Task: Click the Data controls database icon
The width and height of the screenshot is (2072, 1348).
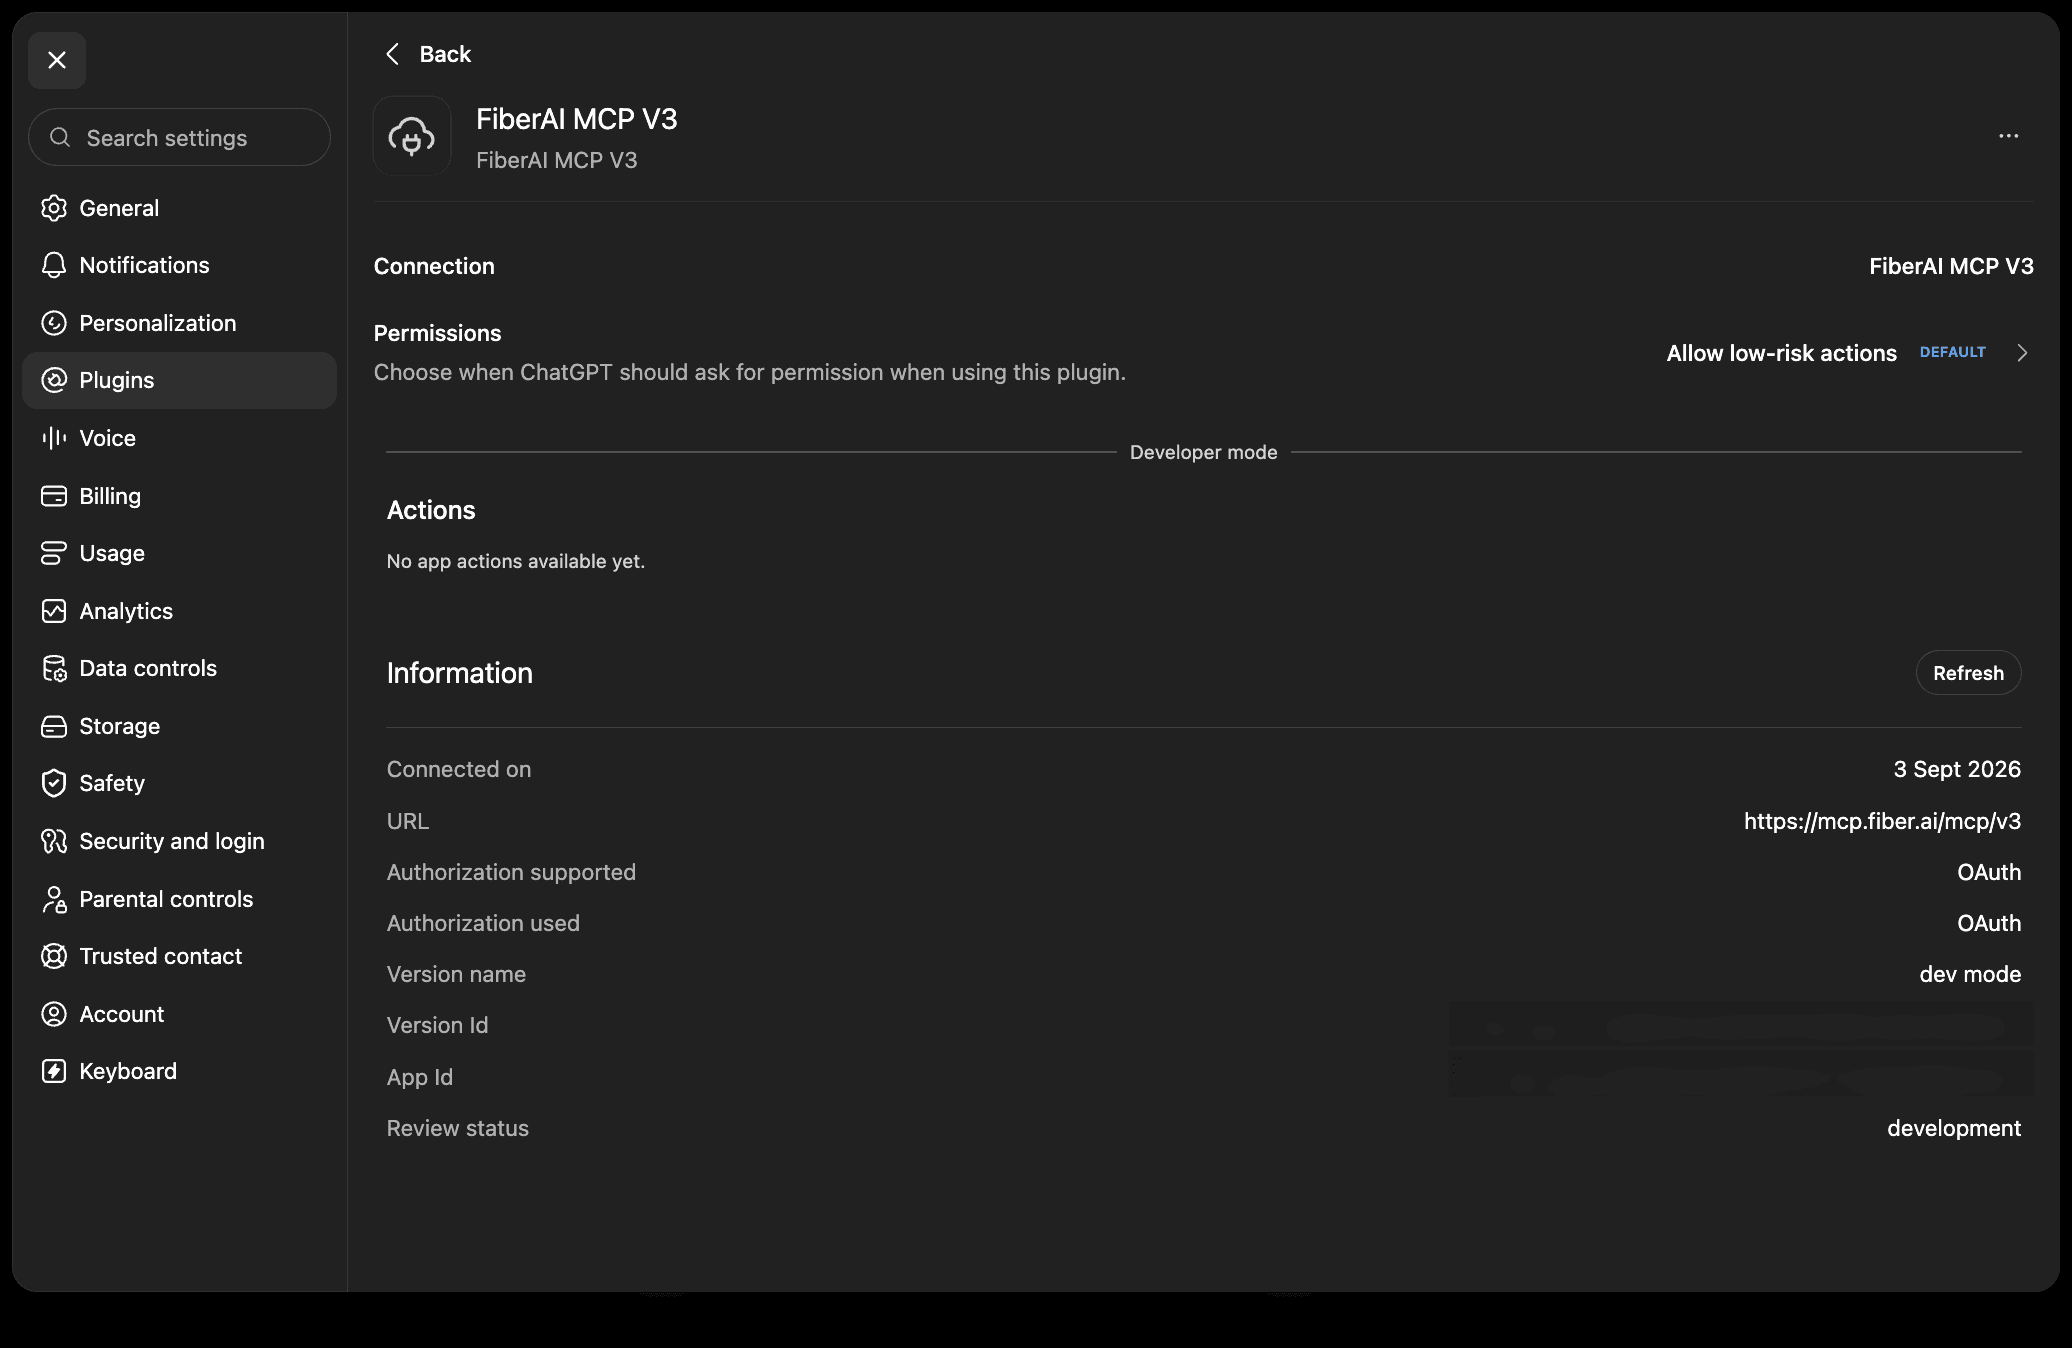Action: point(54,668)
